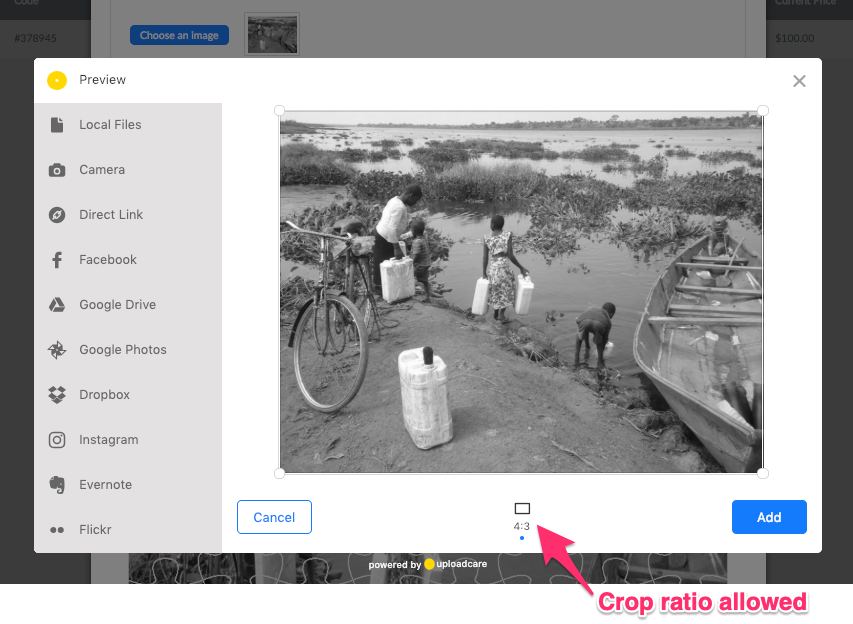
Task: Select the Flickr source tab
Action: (x=128, y=530)
